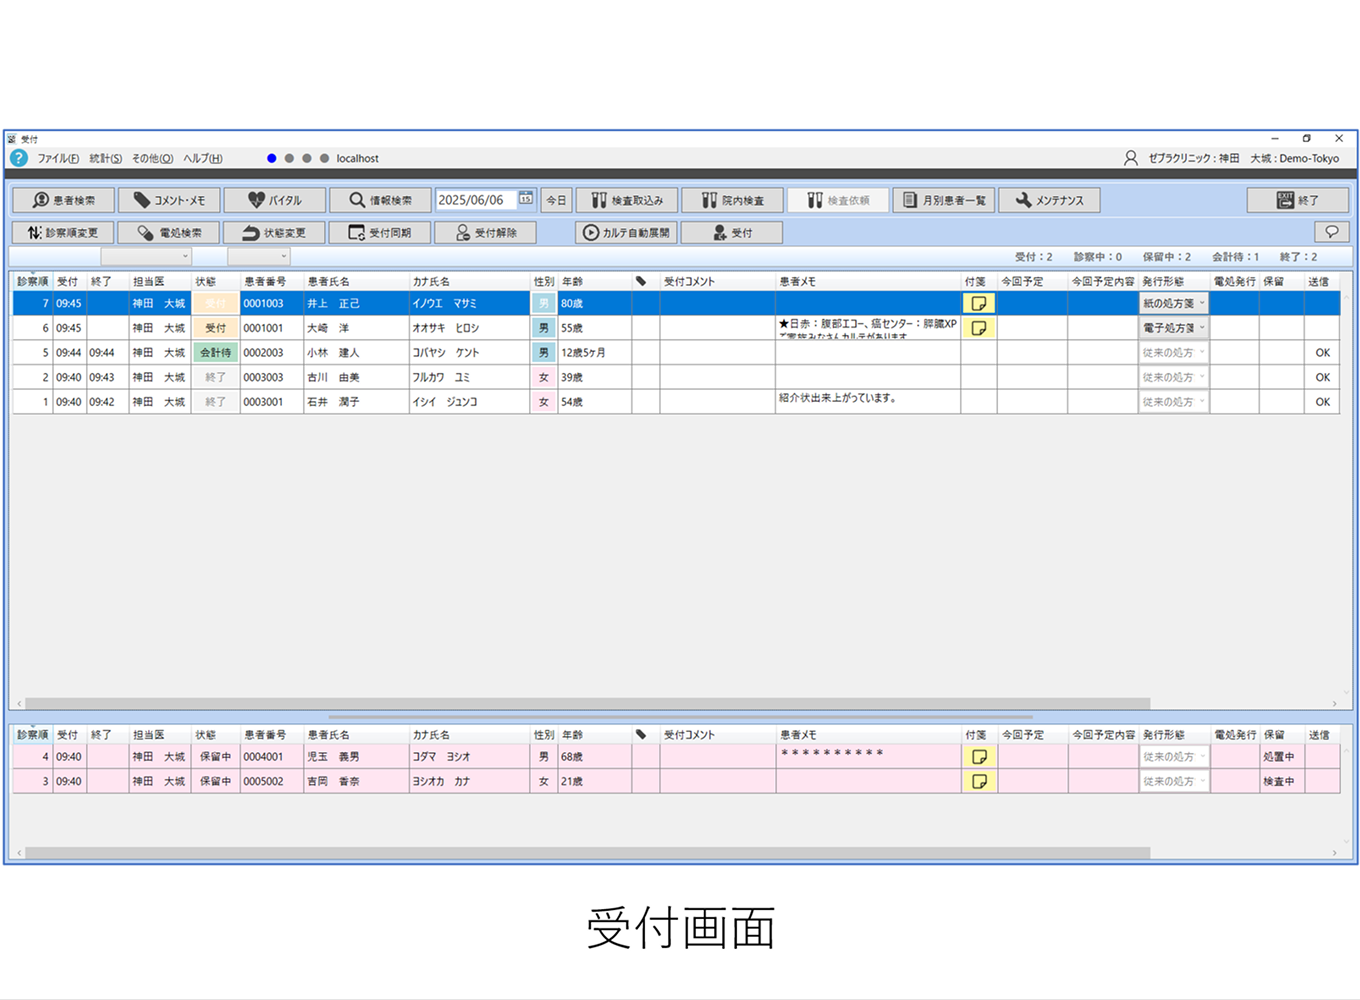Click the 受付同期 sync icon
This screenshot has height=1000, width=1360.
pos(380,232)
